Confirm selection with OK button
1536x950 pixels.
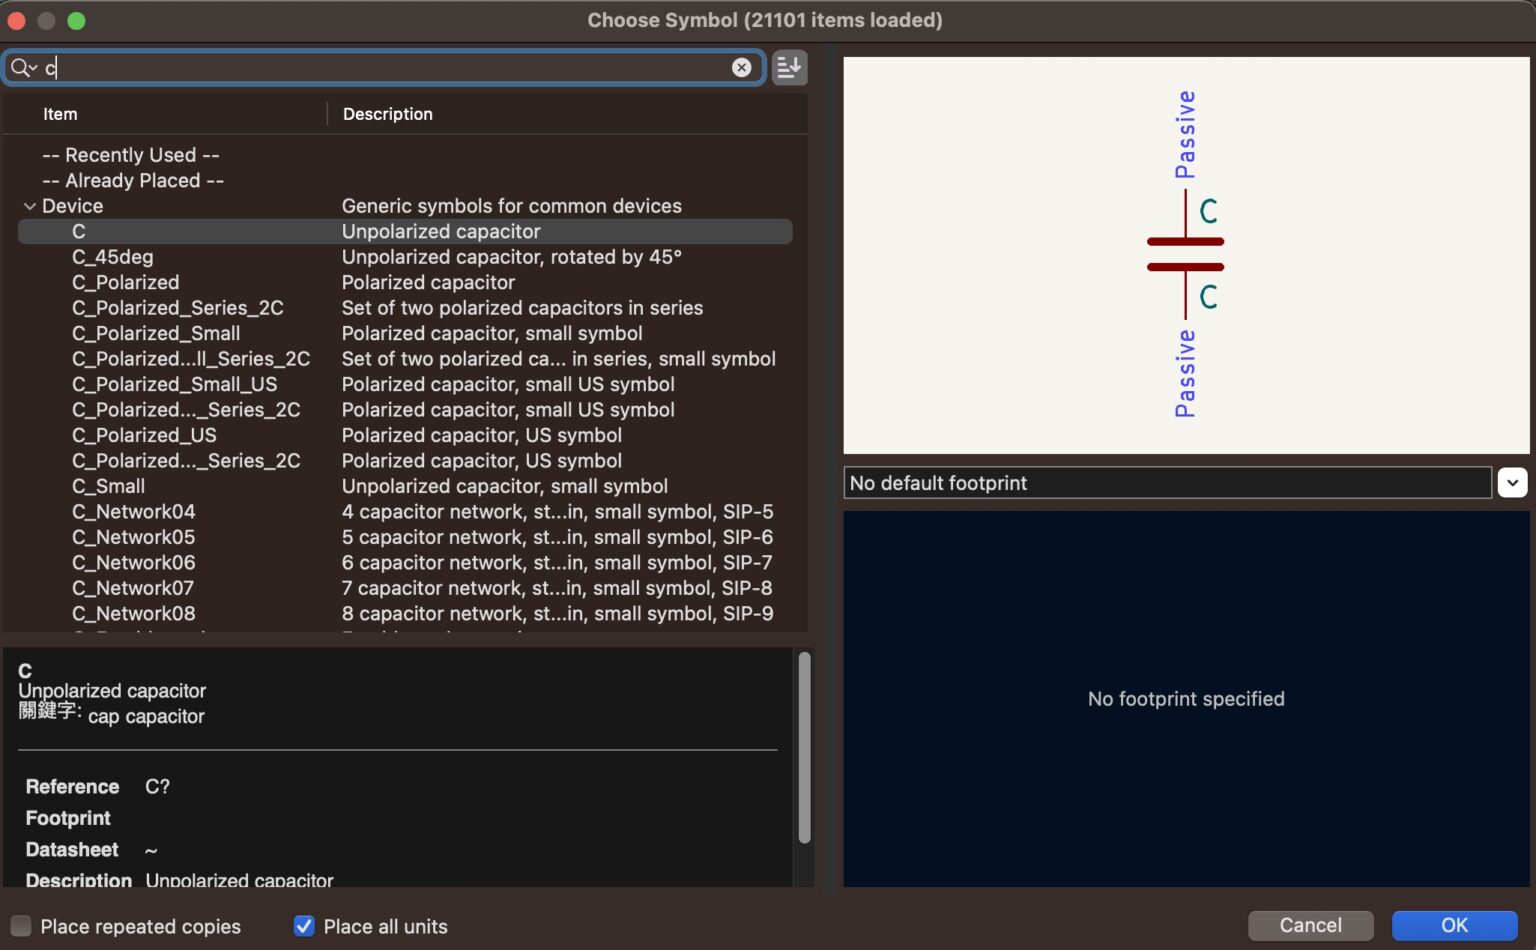tap(1453, 925)
